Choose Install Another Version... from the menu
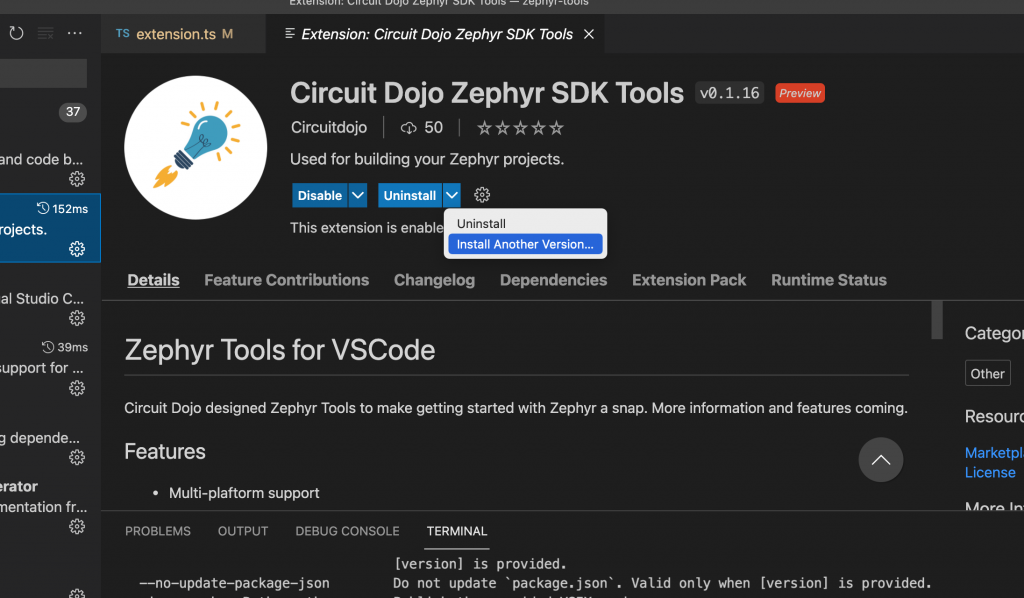 525,244
